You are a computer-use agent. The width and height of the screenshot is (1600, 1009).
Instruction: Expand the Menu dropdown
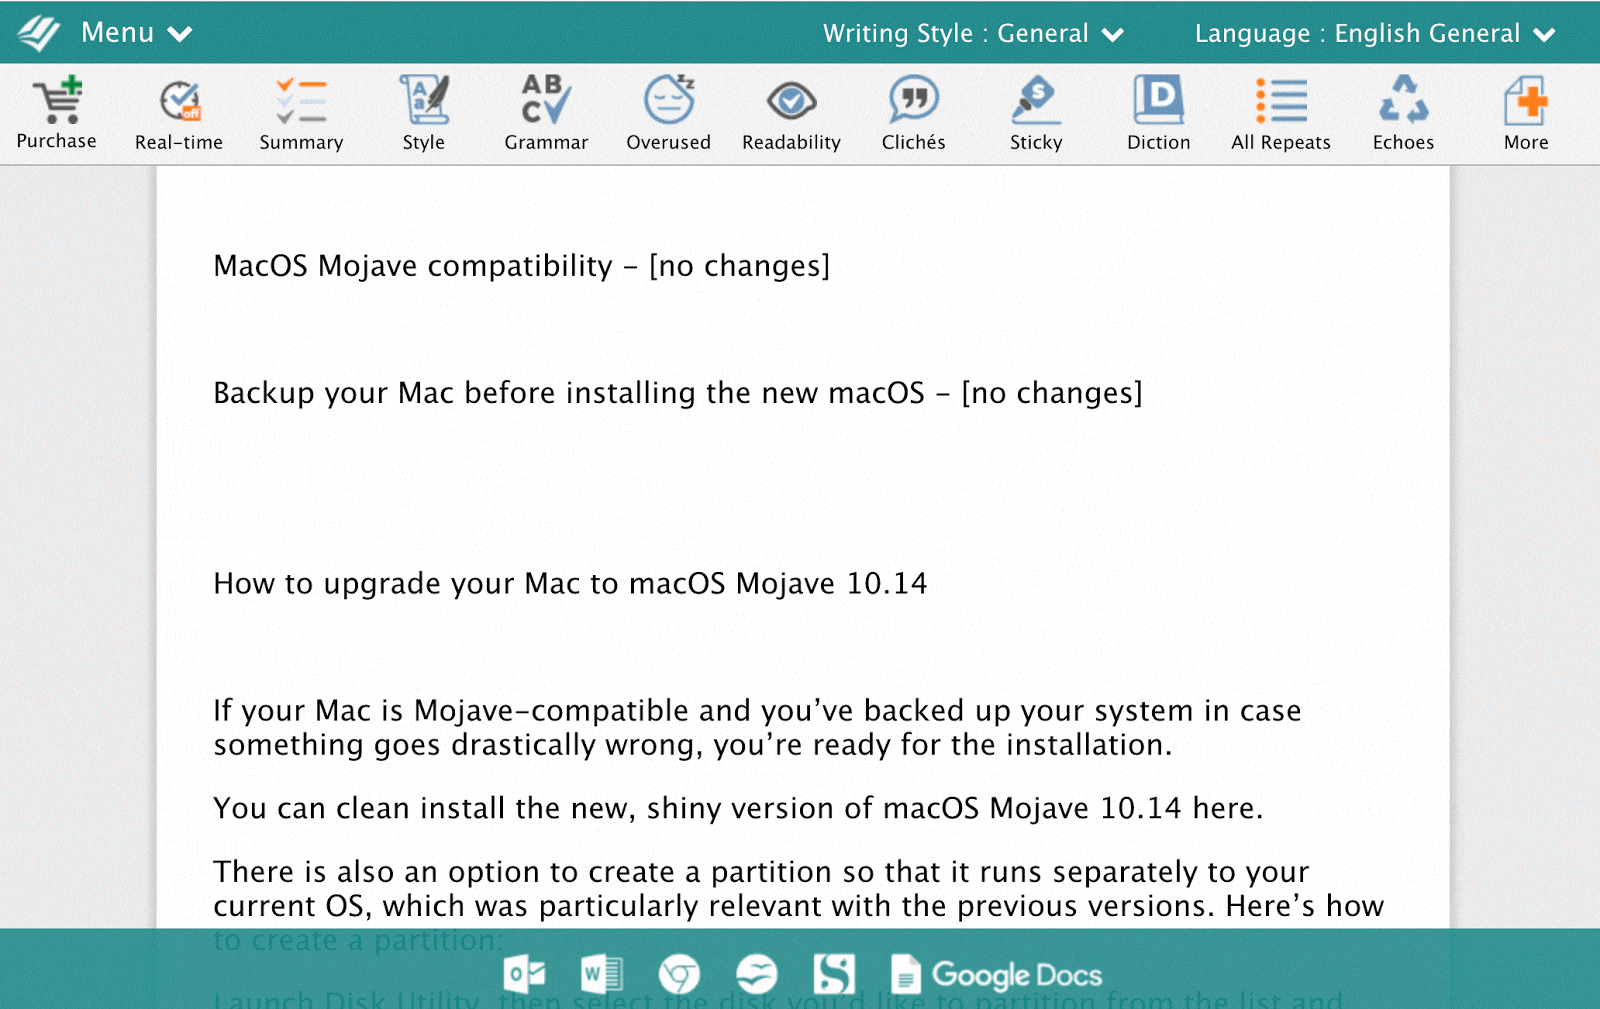point(137,33)
